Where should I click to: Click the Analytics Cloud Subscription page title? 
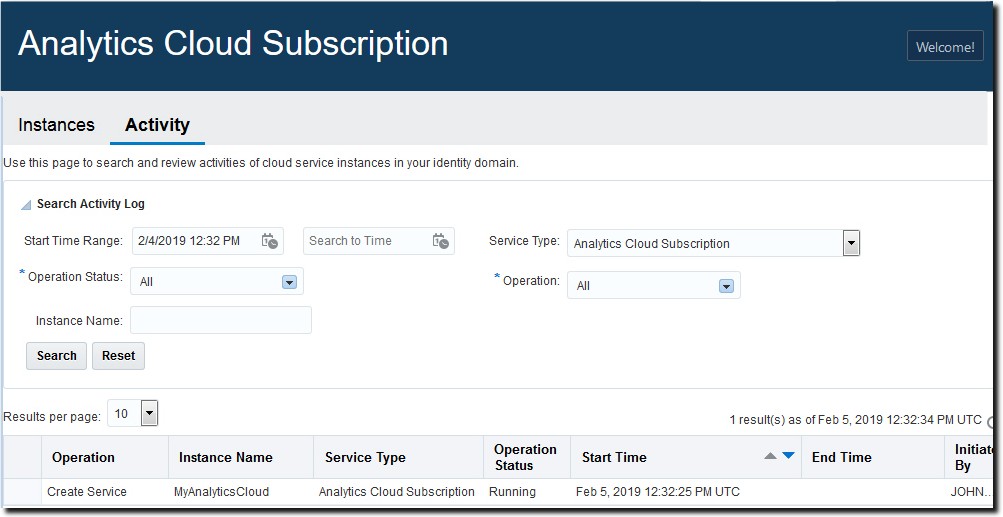coord(233,44)
